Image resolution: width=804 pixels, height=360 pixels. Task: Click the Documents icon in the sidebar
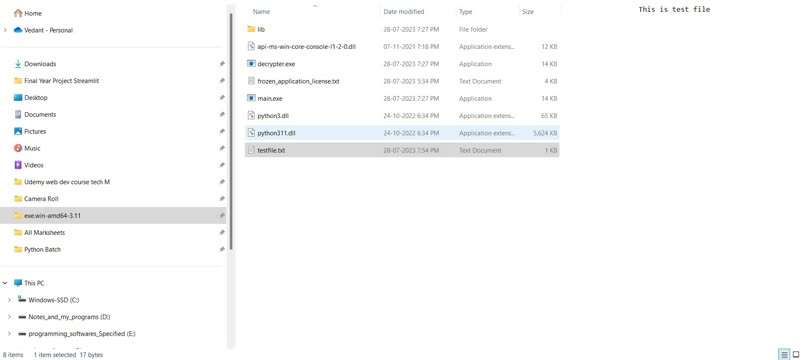click(x=18, y=114)
